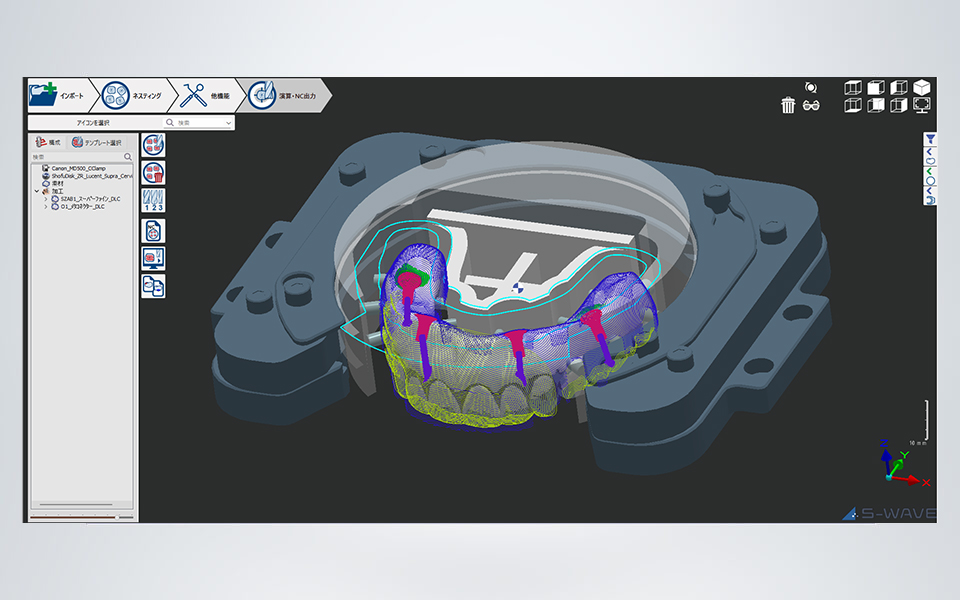Switch to the テンプレート選択 tab
960x600 pixels.
(x=96, y=143)
